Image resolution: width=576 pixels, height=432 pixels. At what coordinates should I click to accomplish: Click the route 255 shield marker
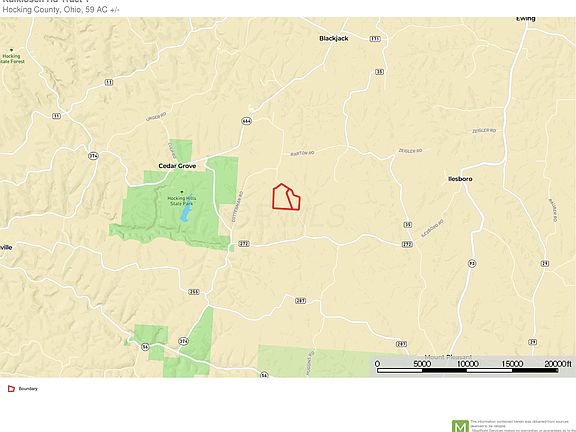point(194,292)
